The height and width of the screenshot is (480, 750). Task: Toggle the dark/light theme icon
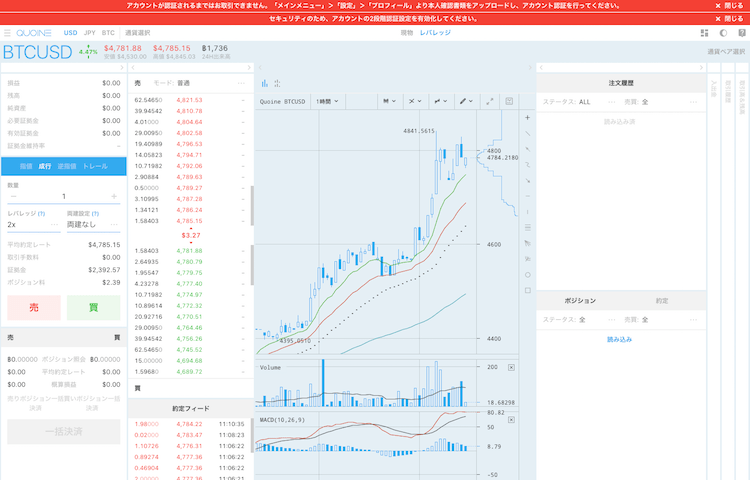(x=723, y=33)
